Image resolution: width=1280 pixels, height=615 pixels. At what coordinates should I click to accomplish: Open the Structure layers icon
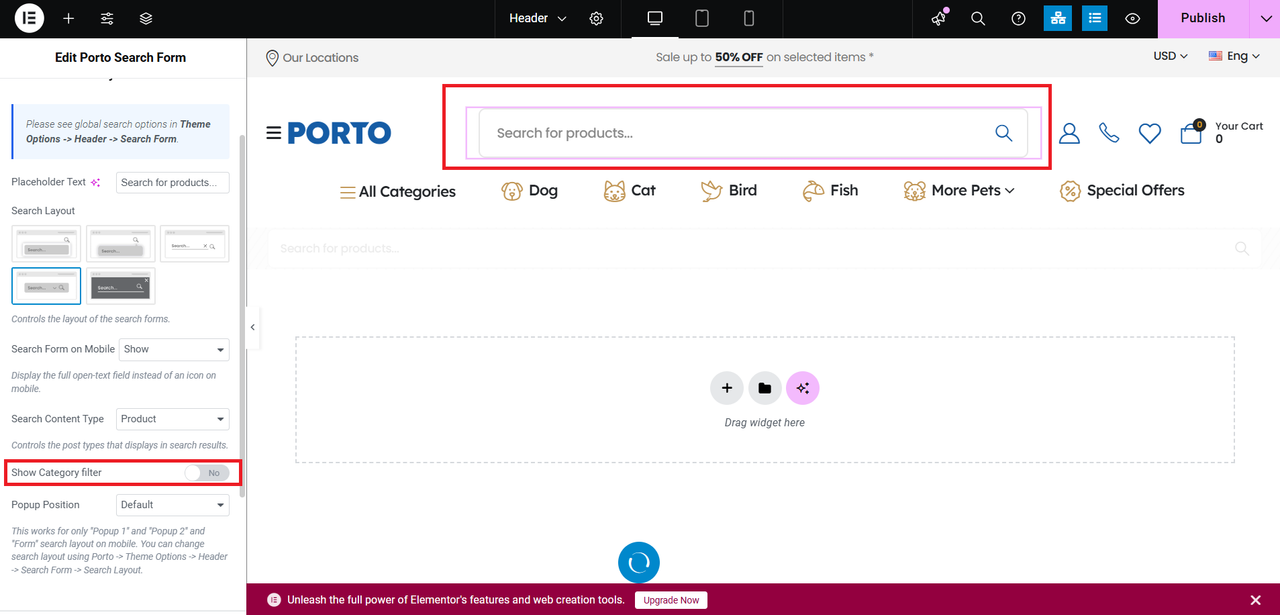click(x=146, y=18)
